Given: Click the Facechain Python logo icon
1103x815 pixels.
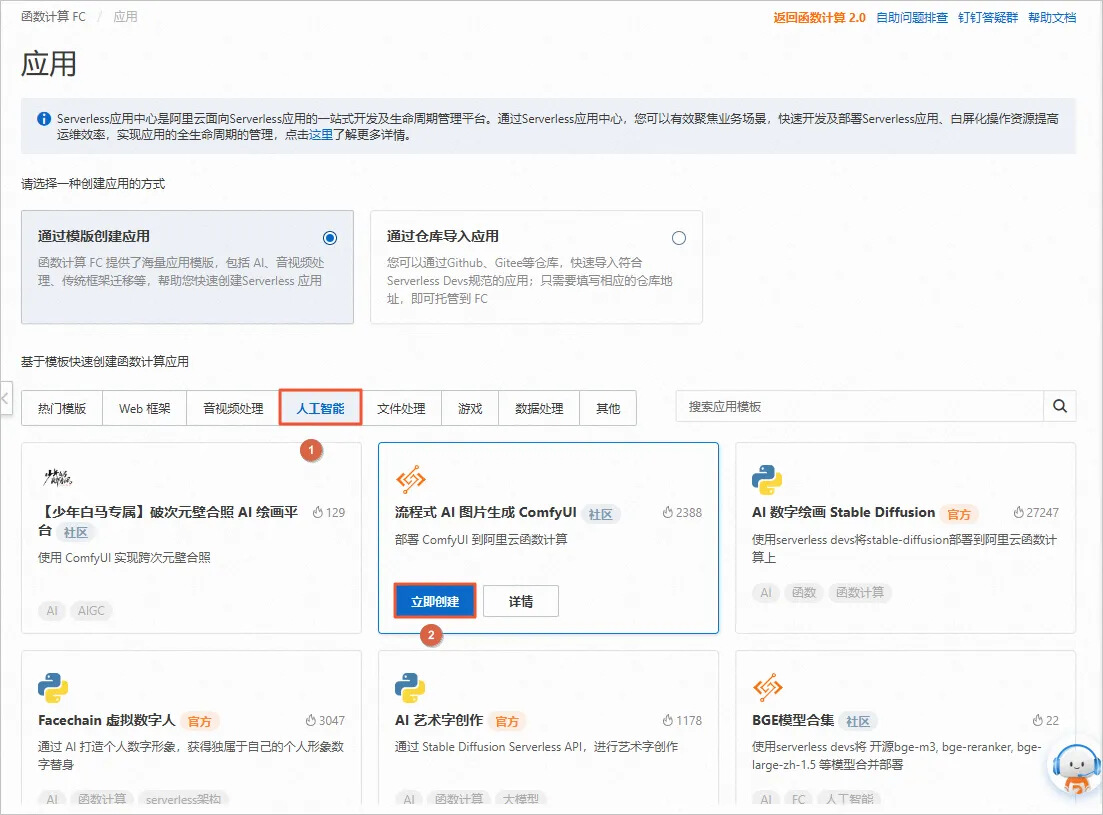Looking at the screenshot, I should tap(53, 688).
